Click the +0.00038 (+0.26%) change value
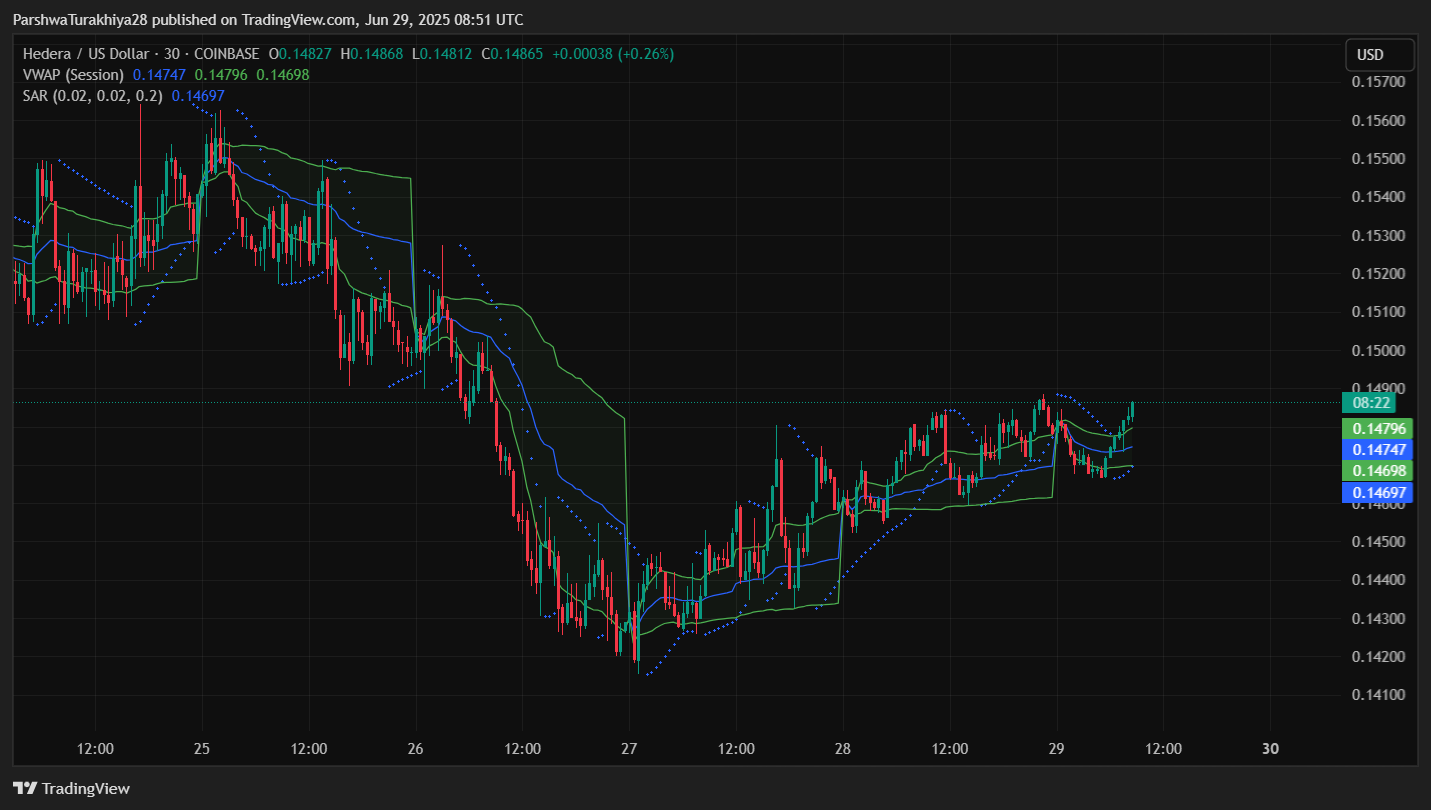1431x810 pixels. click(612, 54)
